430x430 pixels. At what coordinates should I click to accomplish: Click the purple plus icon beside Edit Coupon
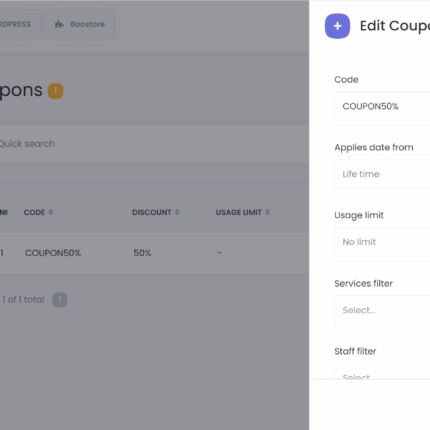click(337, 26)
